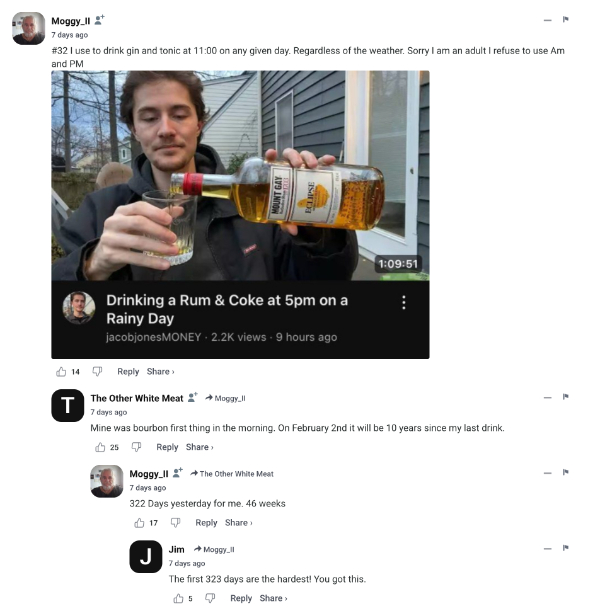Reply to The Other White Meat's comment
The image size is (600, 616).
click(x=167, y=447)
